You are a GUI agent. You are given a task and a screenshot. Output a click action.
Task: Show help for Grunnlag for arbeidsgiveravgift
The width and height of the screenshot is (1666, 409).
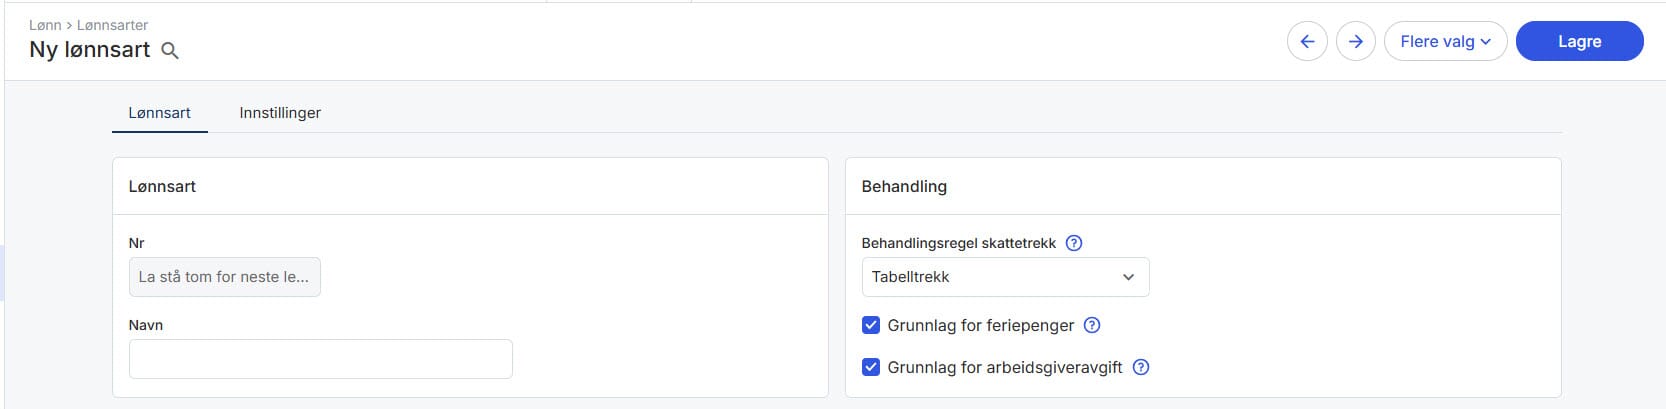pos(1141,367)
